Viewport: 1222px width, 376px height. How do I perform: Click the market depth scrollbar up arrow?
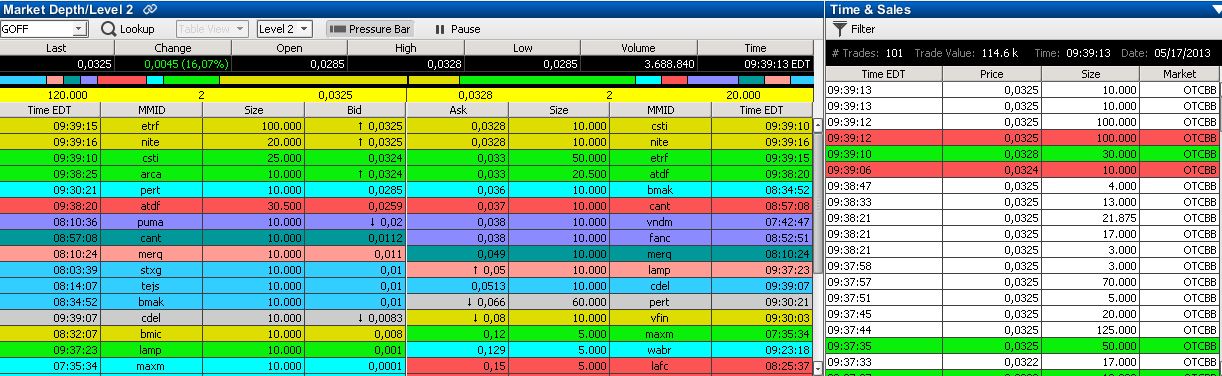pyautogui.click(x=819, y=126)
